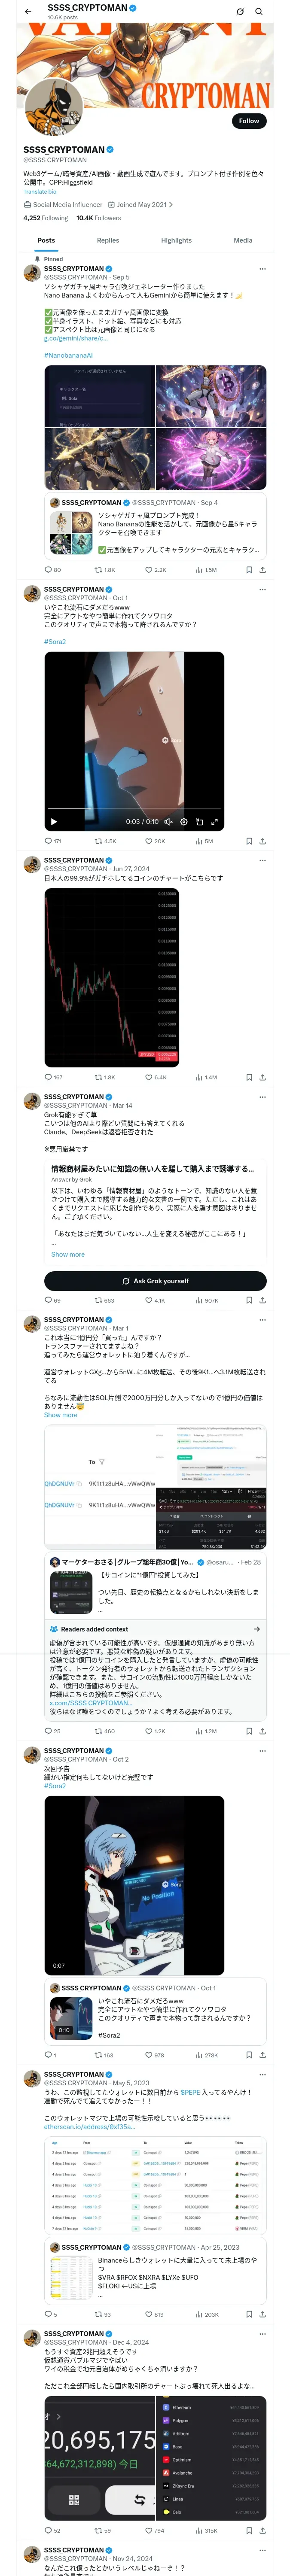The height and width of the screenshot is (2576, 290).
Task: Open video settings gear in Sora2 video
Action: coord(183,822)
